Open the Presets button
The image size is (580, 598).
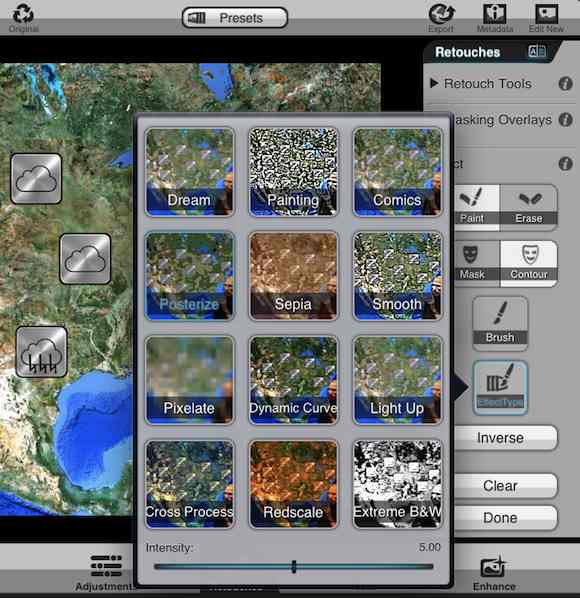coord(235,18)
